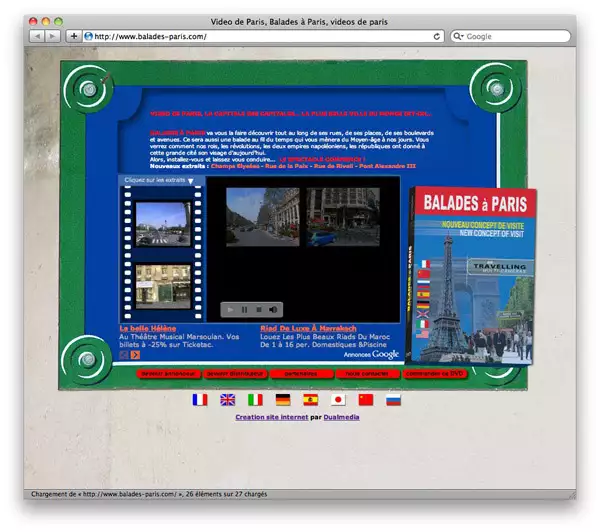600x532 pixels.
Task: Open the Google search magnifier dropdown
Action: (x=458, y=36)
